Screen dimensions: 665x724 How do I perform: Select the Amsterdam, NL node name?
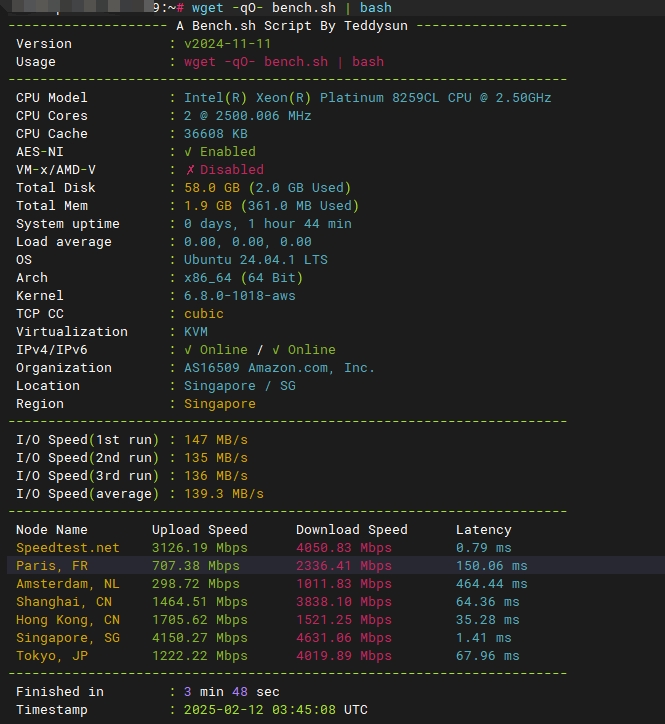coord(67,584)
